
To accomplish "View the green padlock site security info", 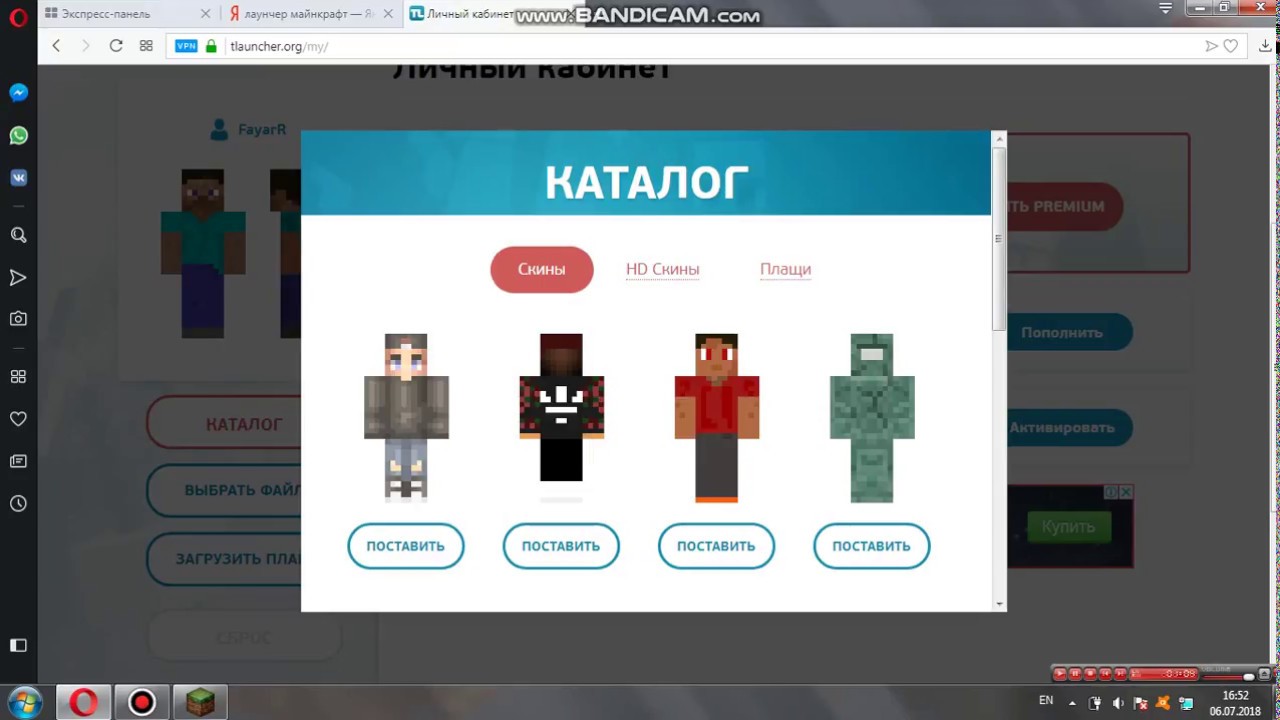I will coord(211,46).
